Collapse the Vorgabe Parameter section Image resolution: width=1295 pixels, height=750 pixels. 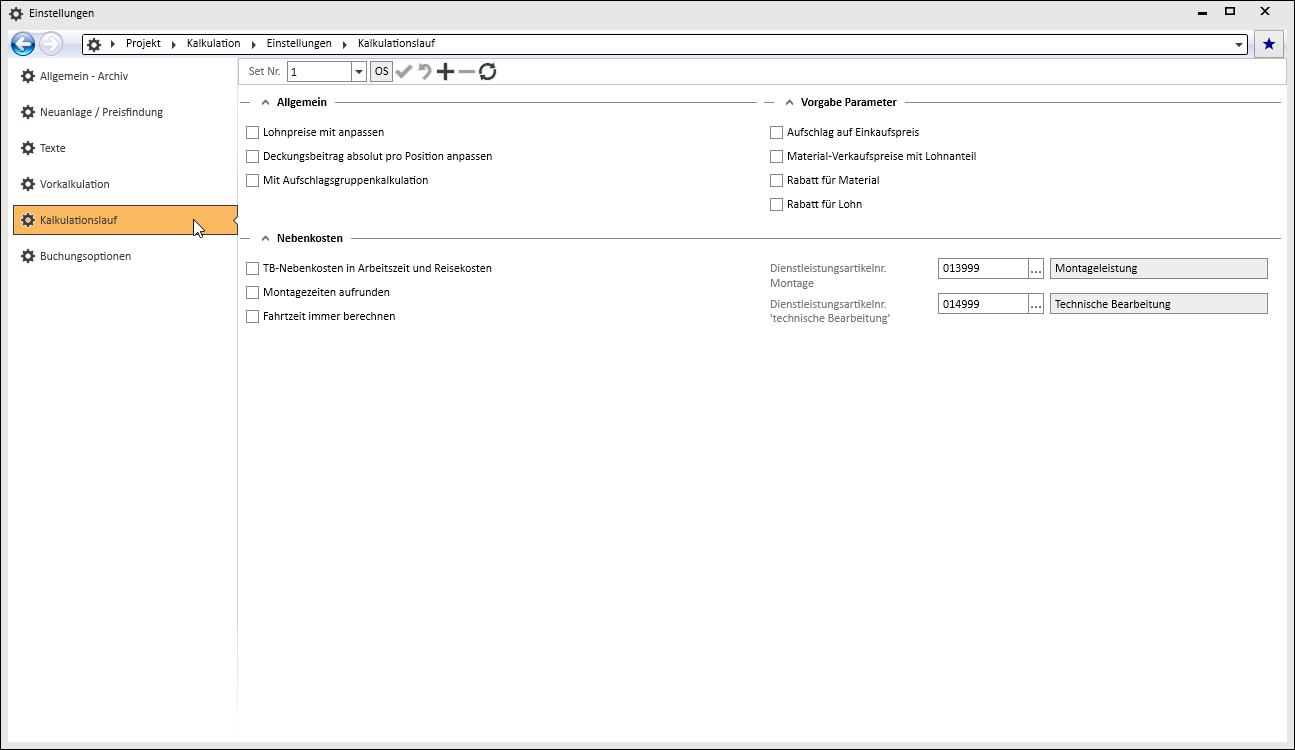click(x=789, y=102)
